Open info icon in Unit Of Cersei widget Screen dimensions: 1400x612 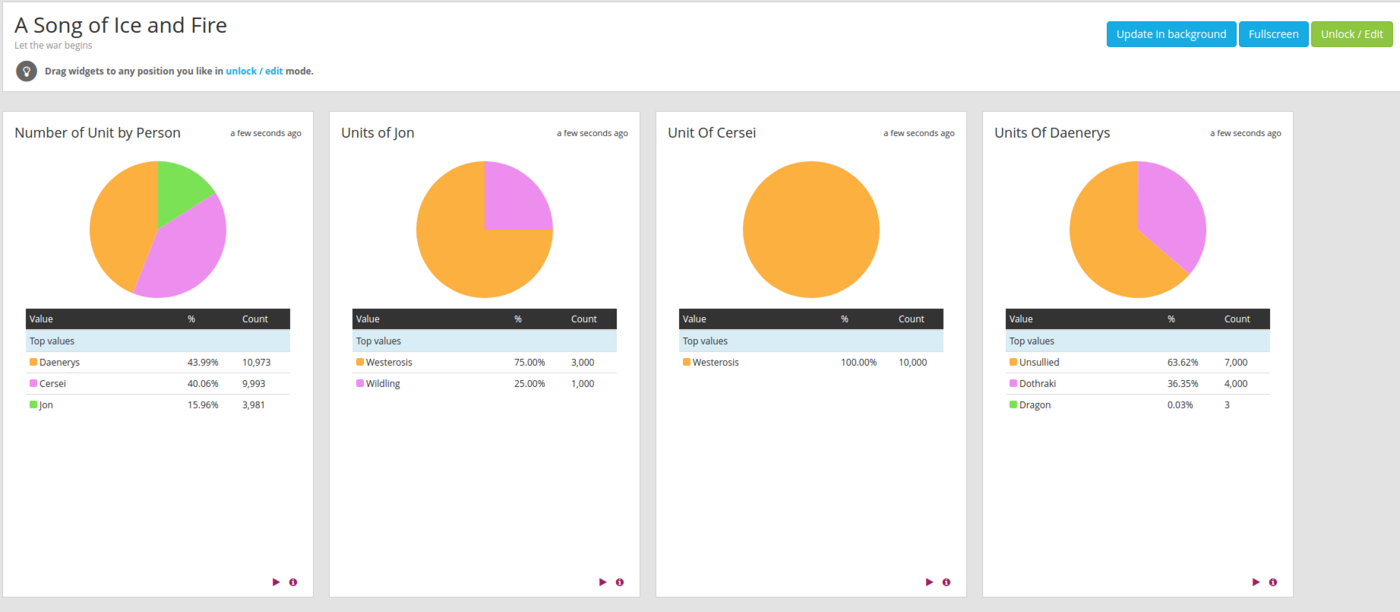pos(946,582)
